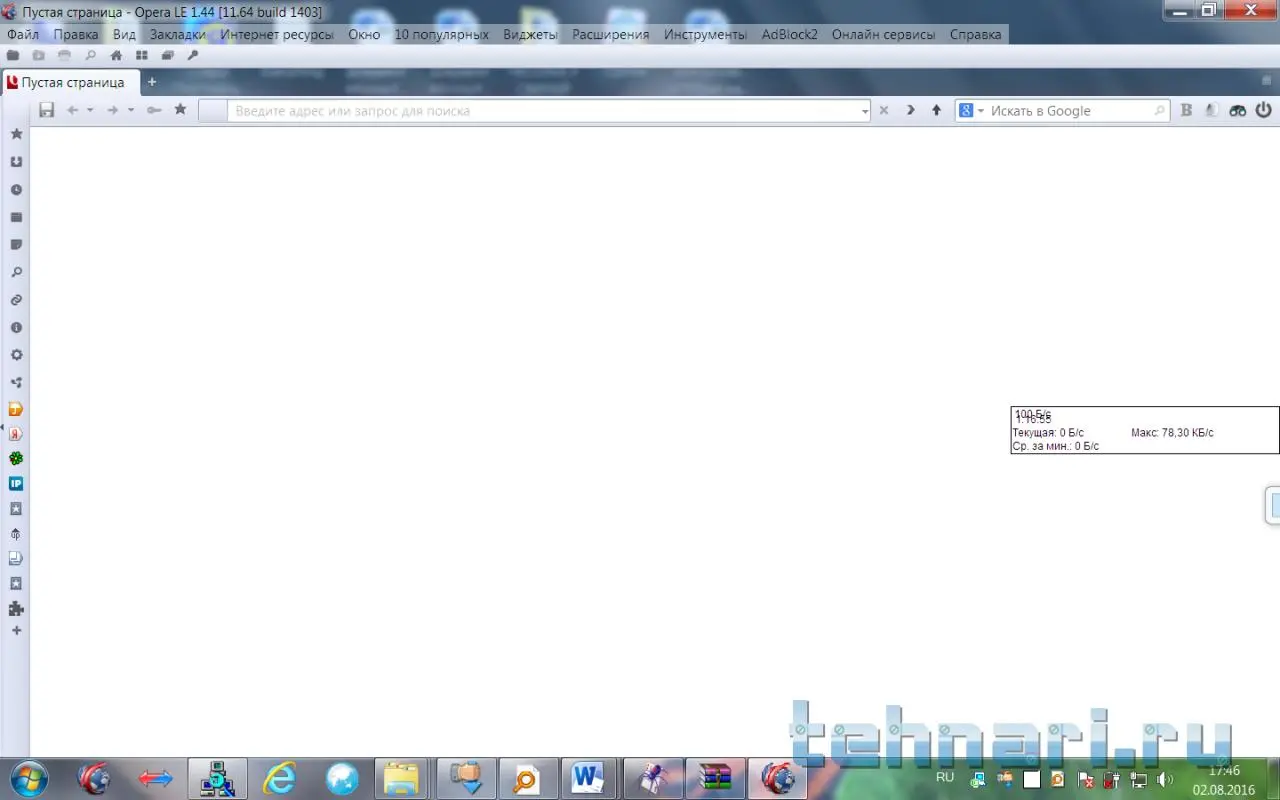This screenshot has width=1280, height=800.
Task: Click the bold B icon in toolbar
Action: tap(1186, 110)
